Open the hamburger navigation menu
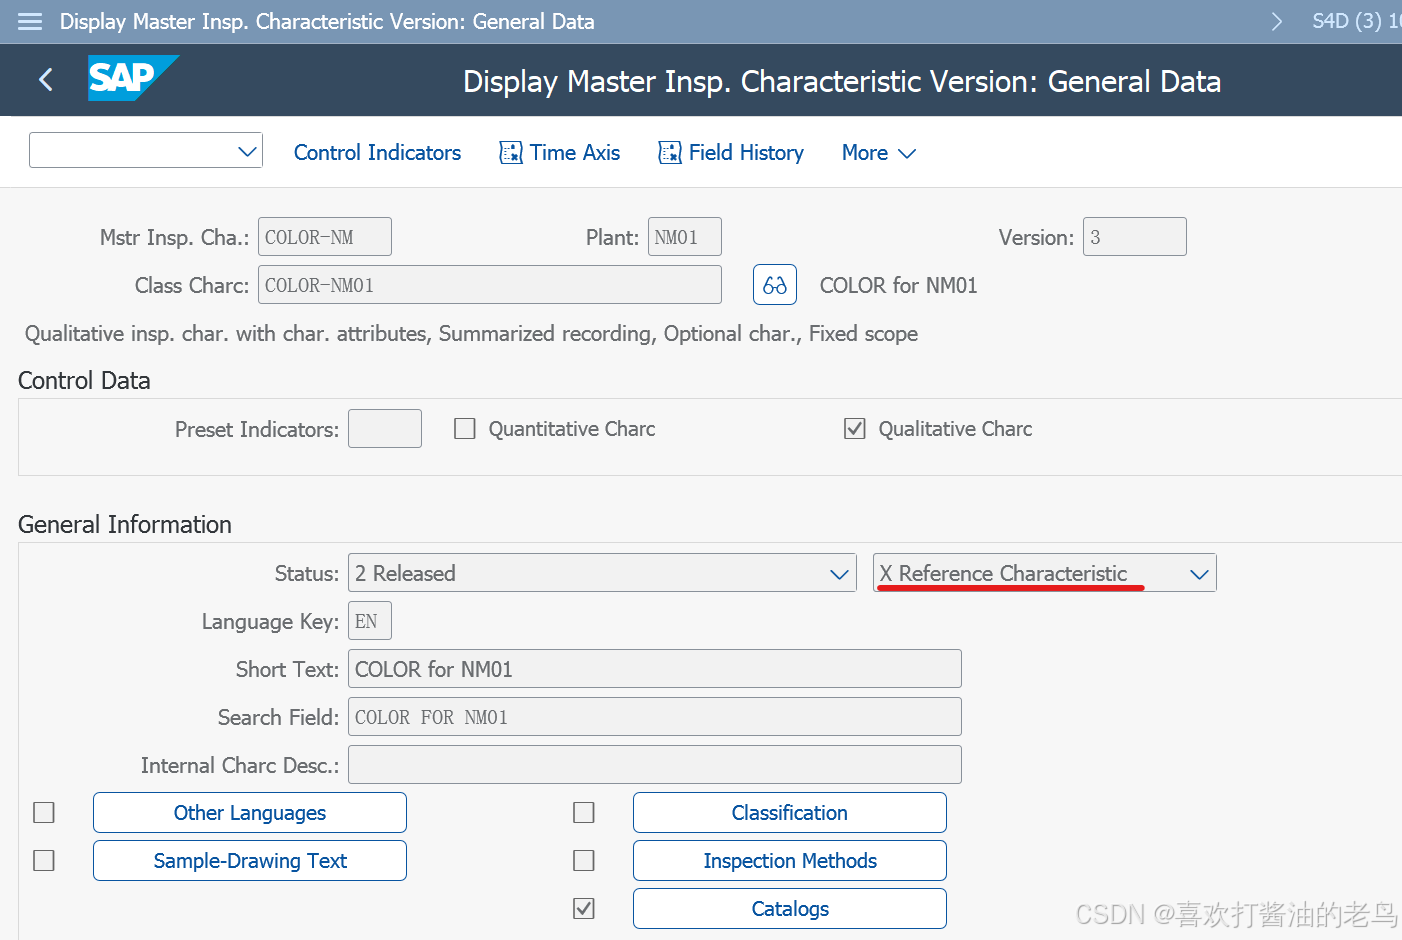Viewport: 1402px width, 940px height. [29, 21]
